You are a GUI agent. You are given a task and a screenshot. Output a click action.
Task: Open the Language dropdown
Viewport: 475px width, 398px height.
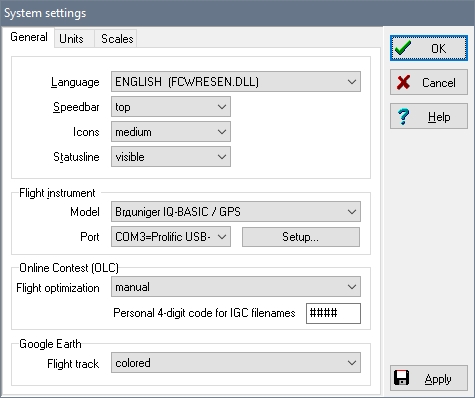coord(236,82)
